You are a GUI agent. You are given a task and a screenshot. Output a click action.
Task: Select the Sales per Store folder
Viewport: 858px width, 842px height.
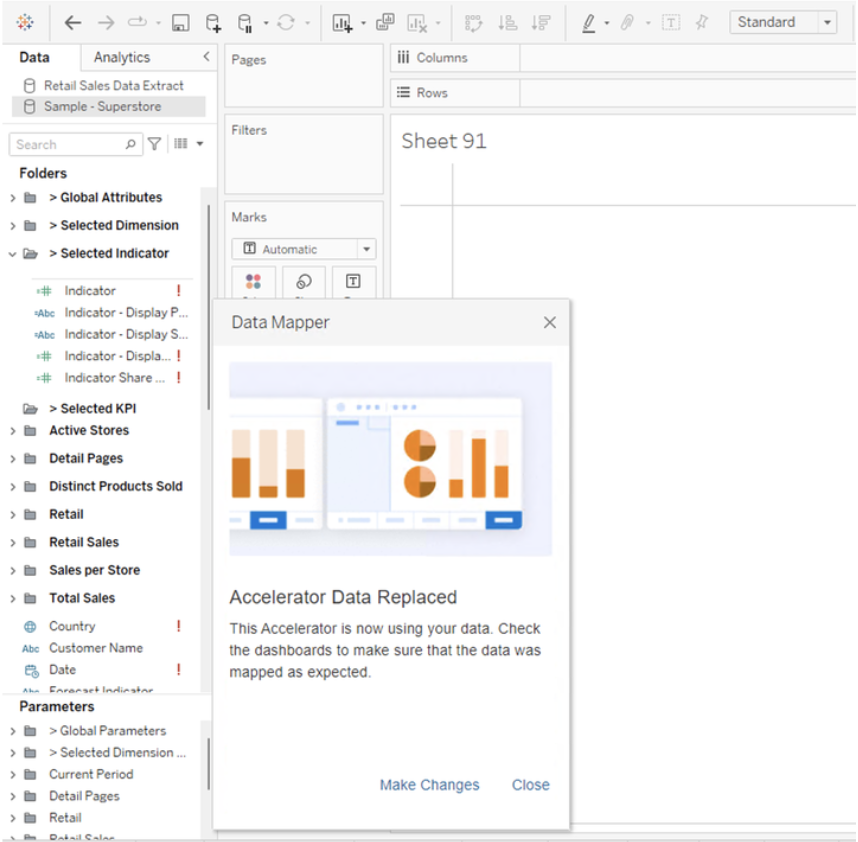click(94, 570)
